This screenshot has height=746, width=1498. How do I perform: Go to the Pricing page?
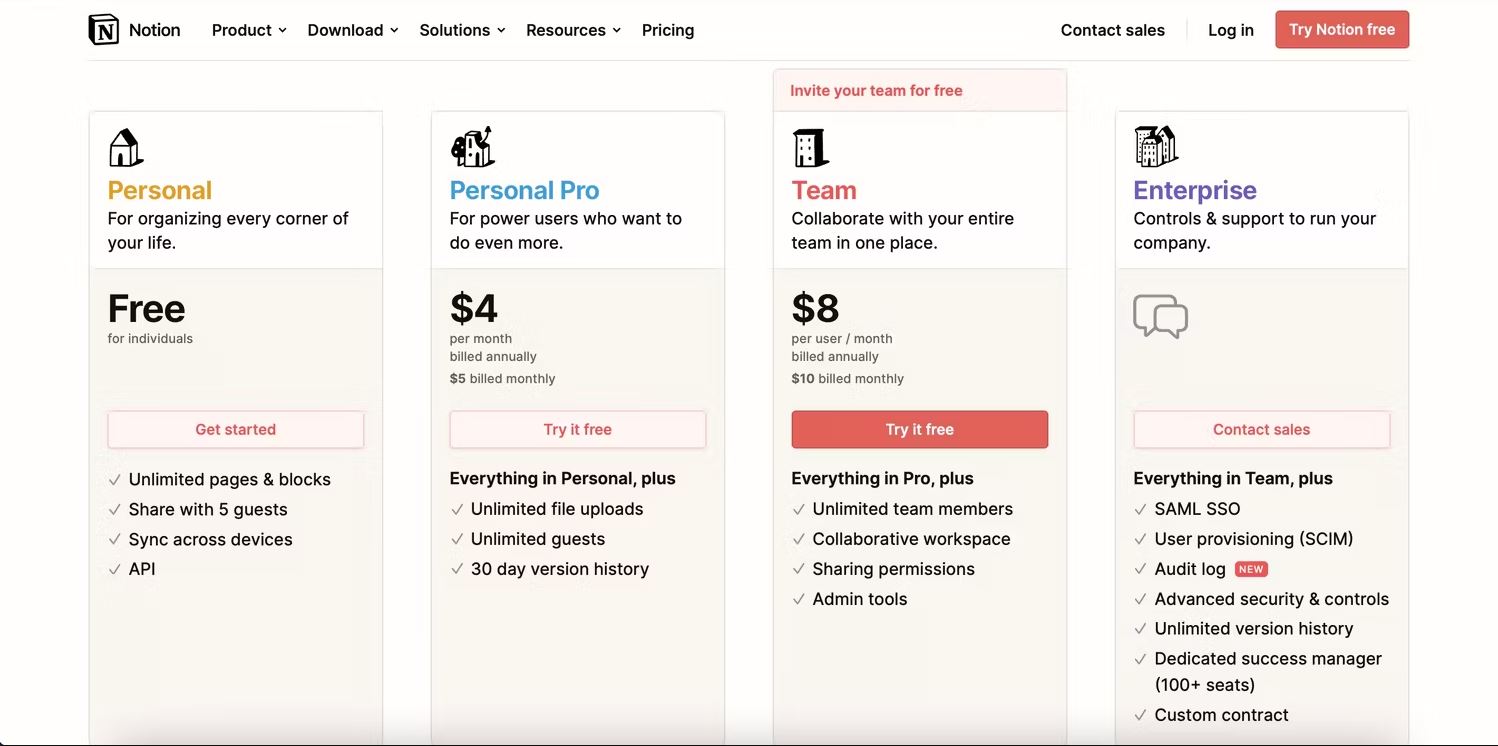[668, 30]
